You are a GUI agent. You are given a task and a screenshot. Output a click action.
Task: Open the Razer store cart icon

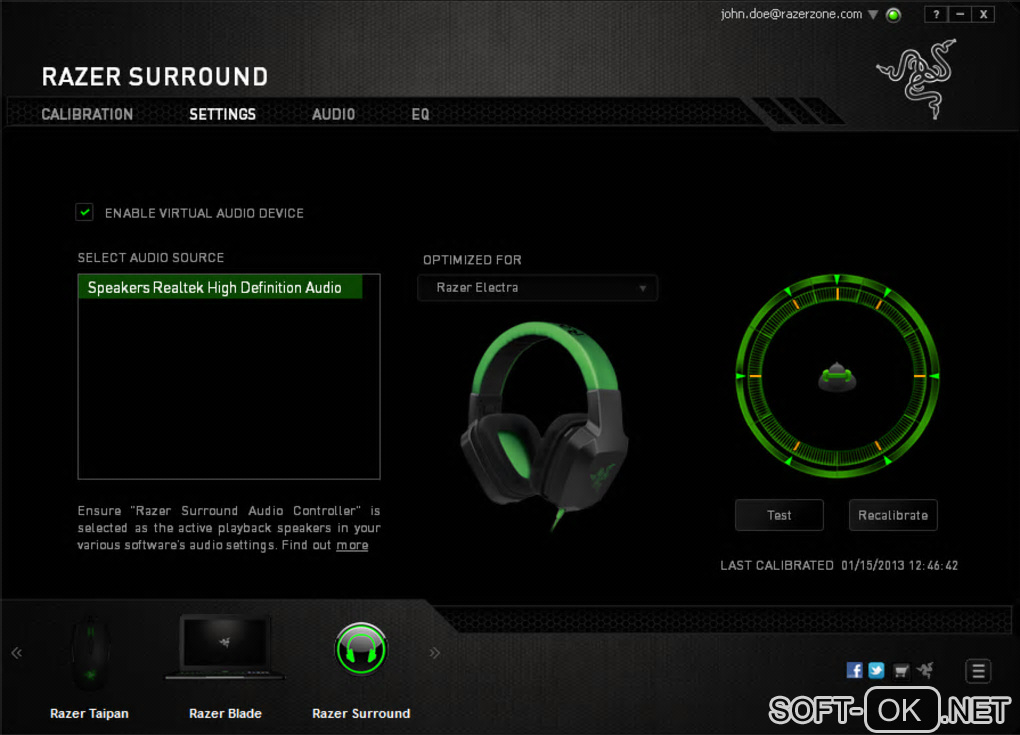(900, 671)
